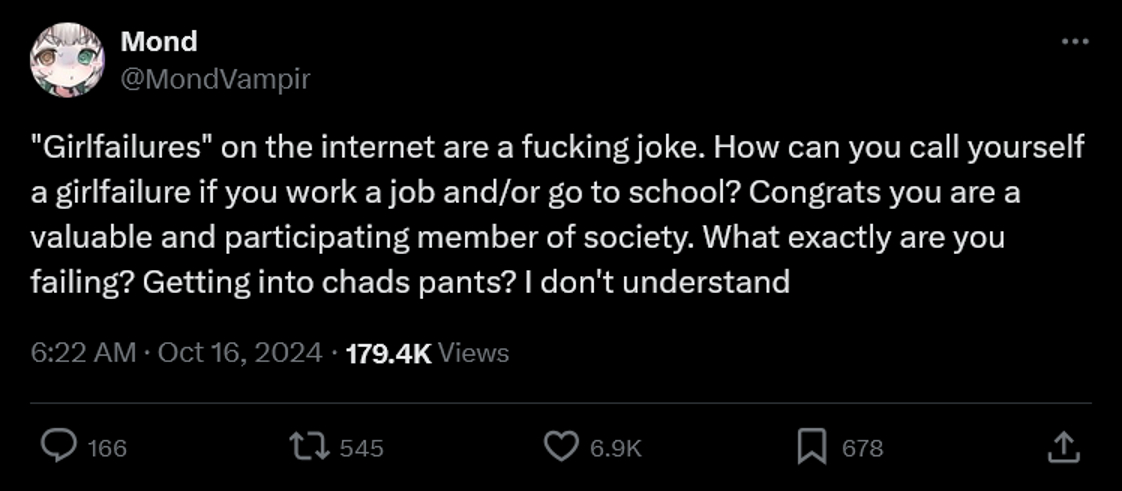1122x491 pixels.
Task: Click the Views label beside the count
Action: click(473, 353)
